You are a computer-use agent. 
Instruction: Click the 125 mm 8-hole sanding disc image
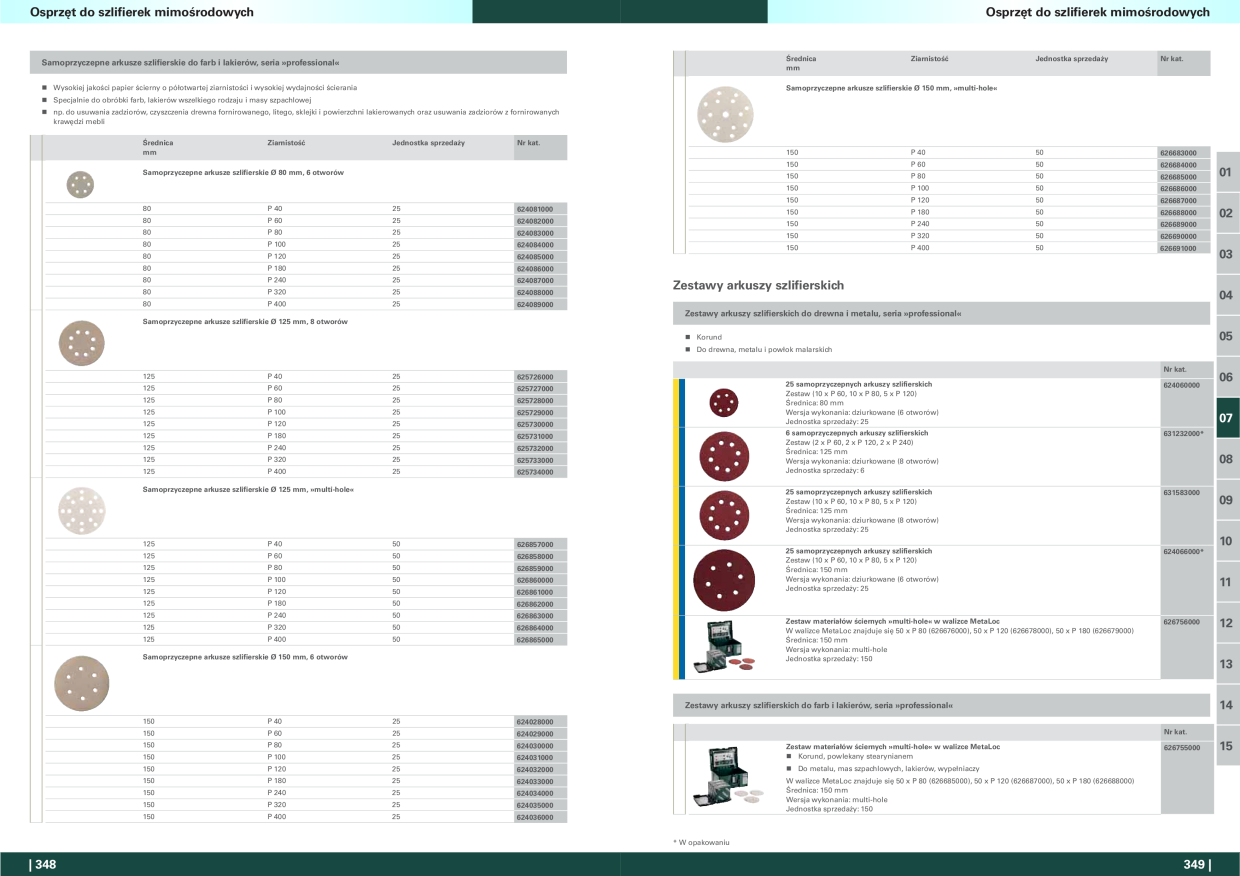[x=81, y=343]
